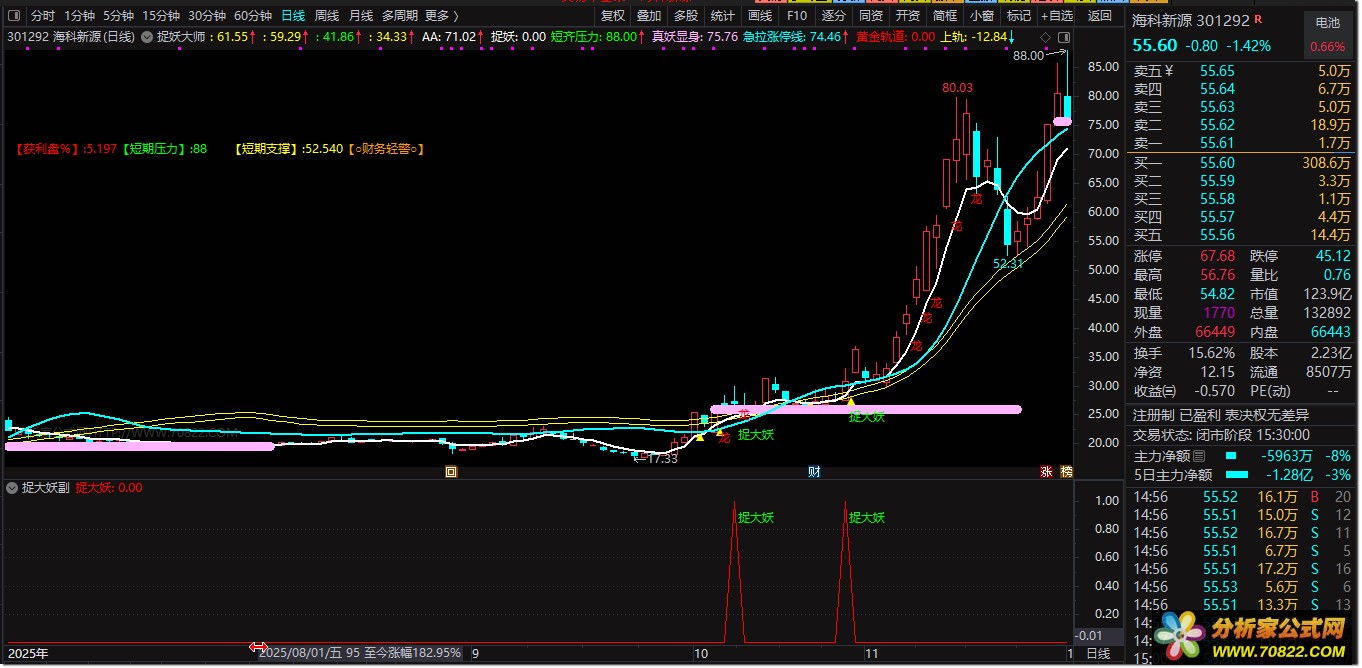1362x668 pixels.
Task: Expand the 捉大妖副 sub-indicator dropdown arrow
Action: pyautogui.click(x=12, y=488)
